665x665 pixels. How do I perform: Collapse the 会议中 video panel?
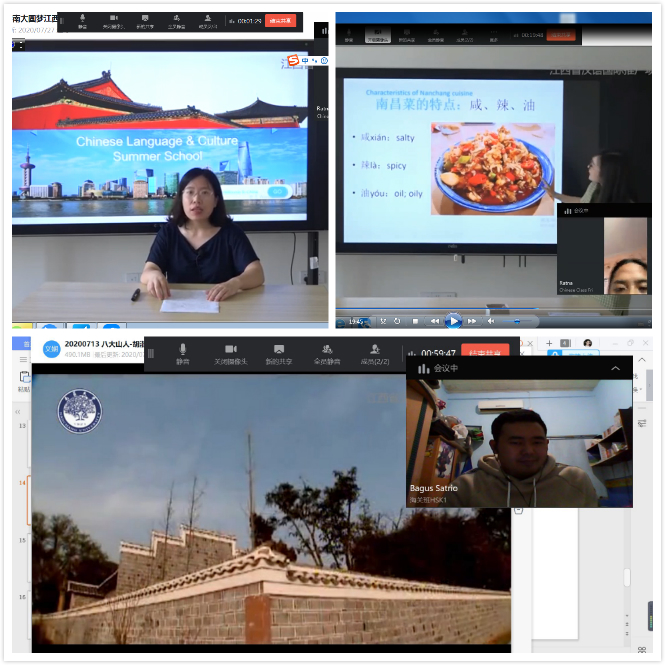click(x=615, y=368)
